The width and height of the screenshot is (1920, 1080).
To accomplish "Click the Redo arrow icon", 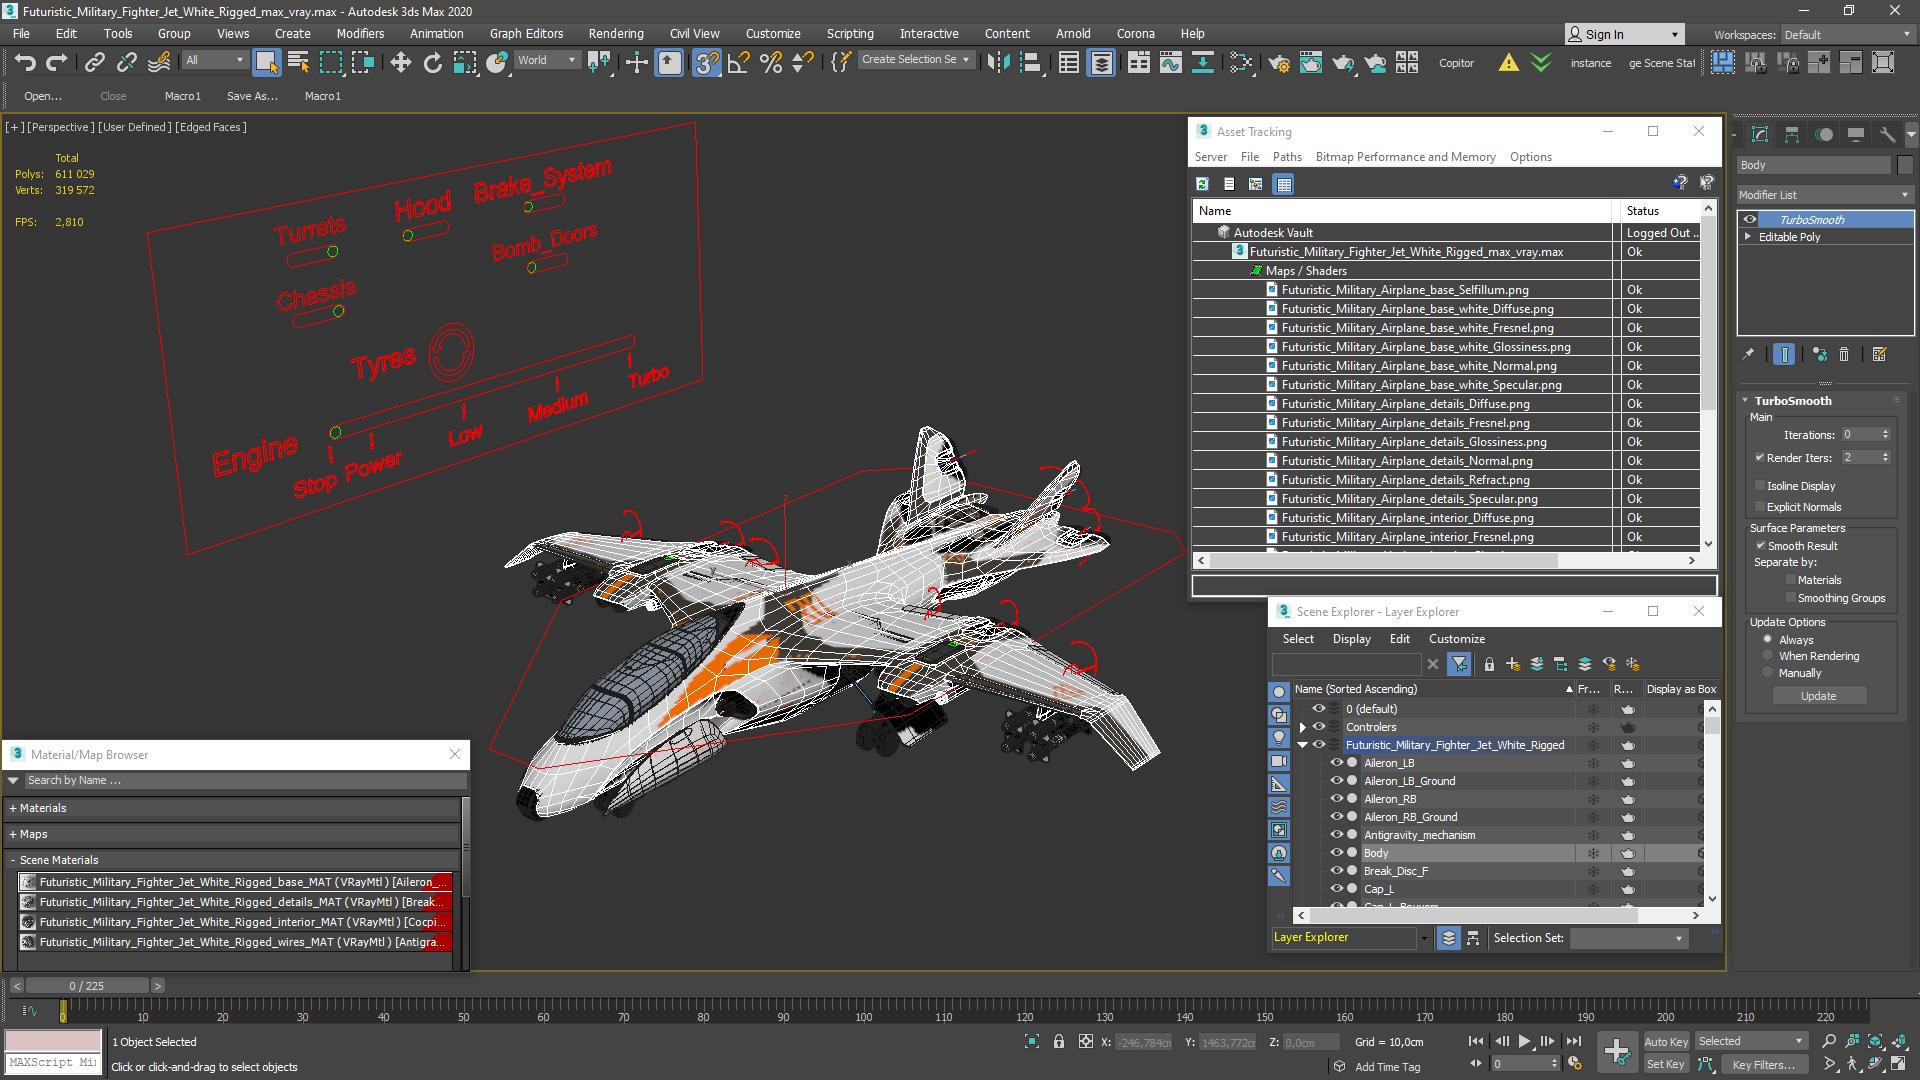I will coord(57,62).
